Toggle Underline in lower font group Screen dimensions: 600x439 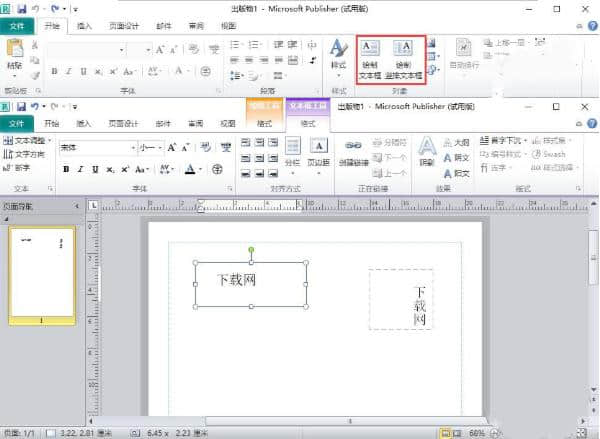pyautogui.click(x=94, y=169)
